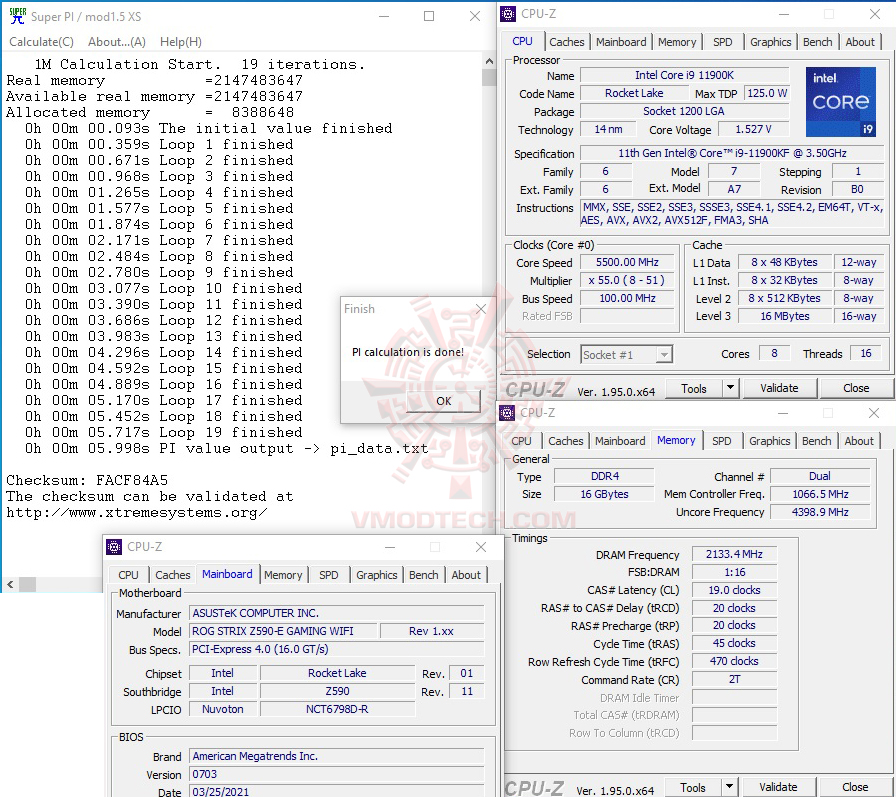Click the PCI-Express 4.0 bus specs field
Image resolution: width=896 pixels, height=797 pixels.
(x=337, y=649)
